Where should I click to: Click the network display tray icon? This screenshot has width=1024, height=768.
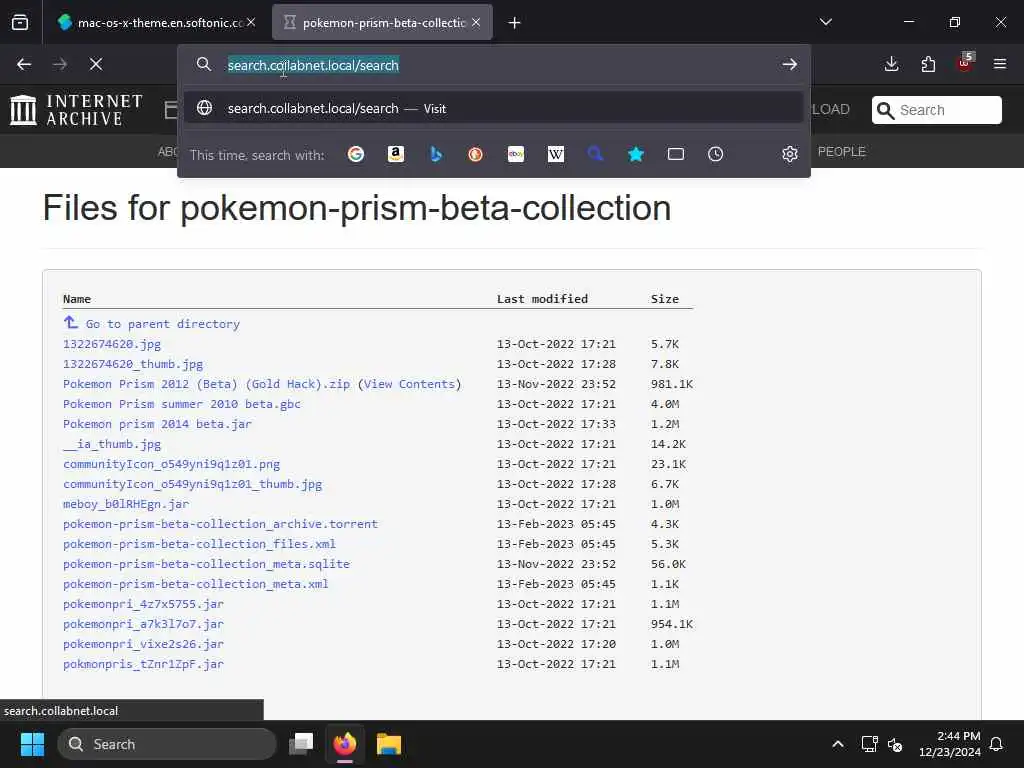[x=869, y=744]
